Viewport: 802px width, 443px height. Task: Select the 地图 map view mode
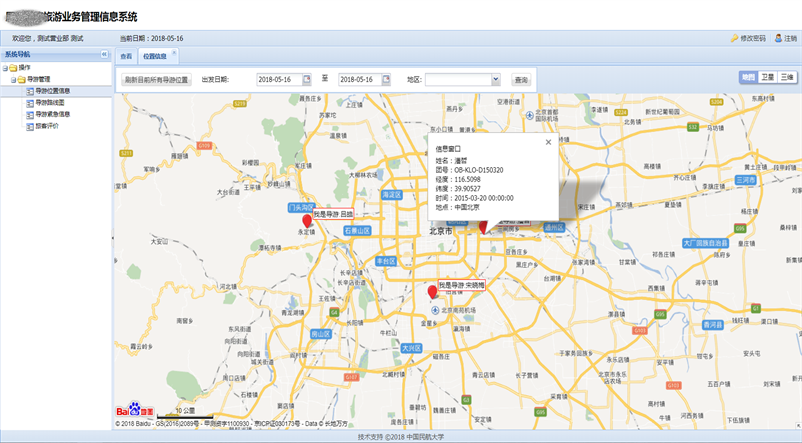tap(748, 77)
